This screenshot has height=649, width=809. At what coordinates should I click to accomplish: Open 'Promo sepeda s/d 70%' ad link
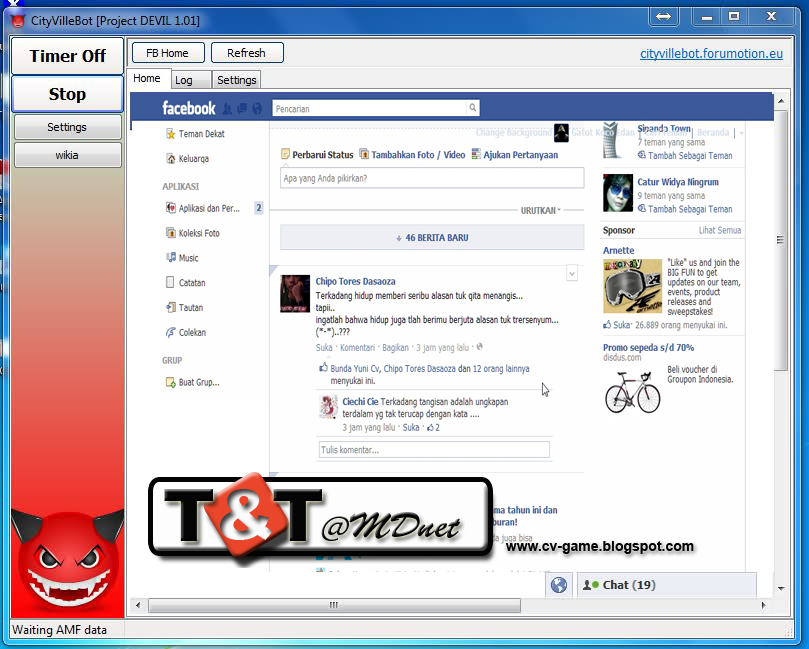tap(649, 348)
